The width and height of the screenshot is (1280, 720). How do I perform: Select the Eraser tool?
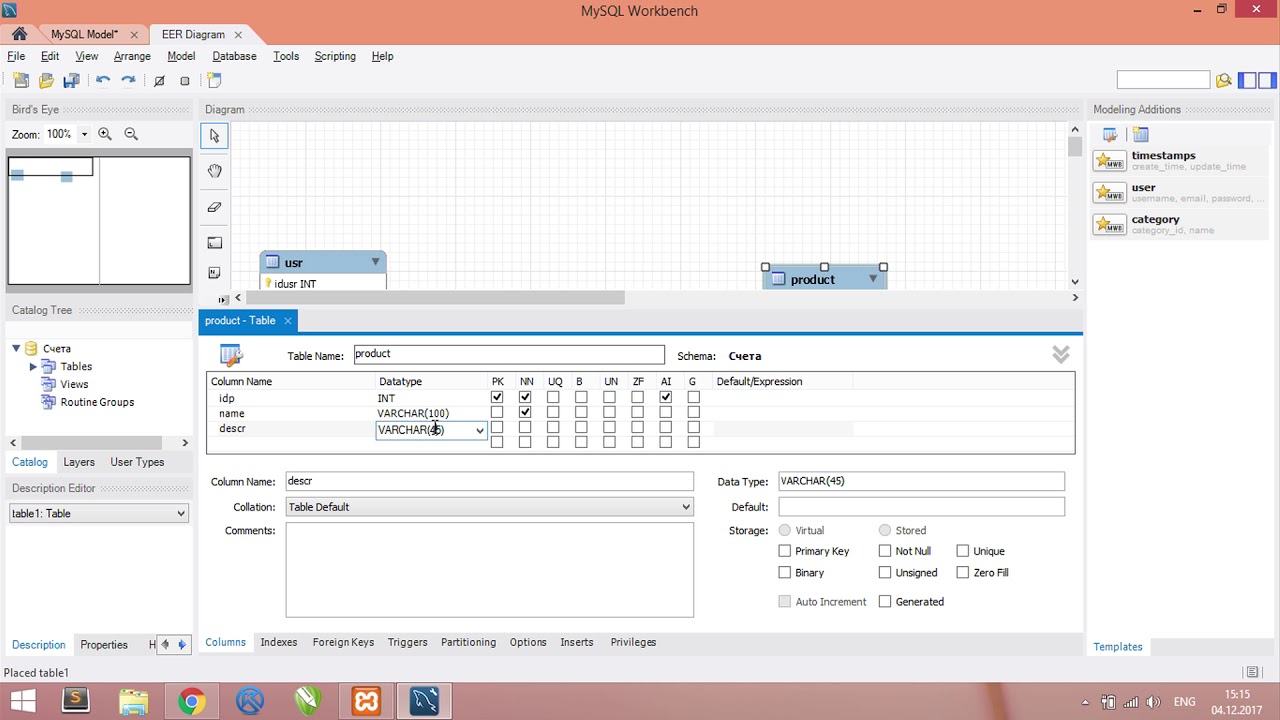(214, 207)
